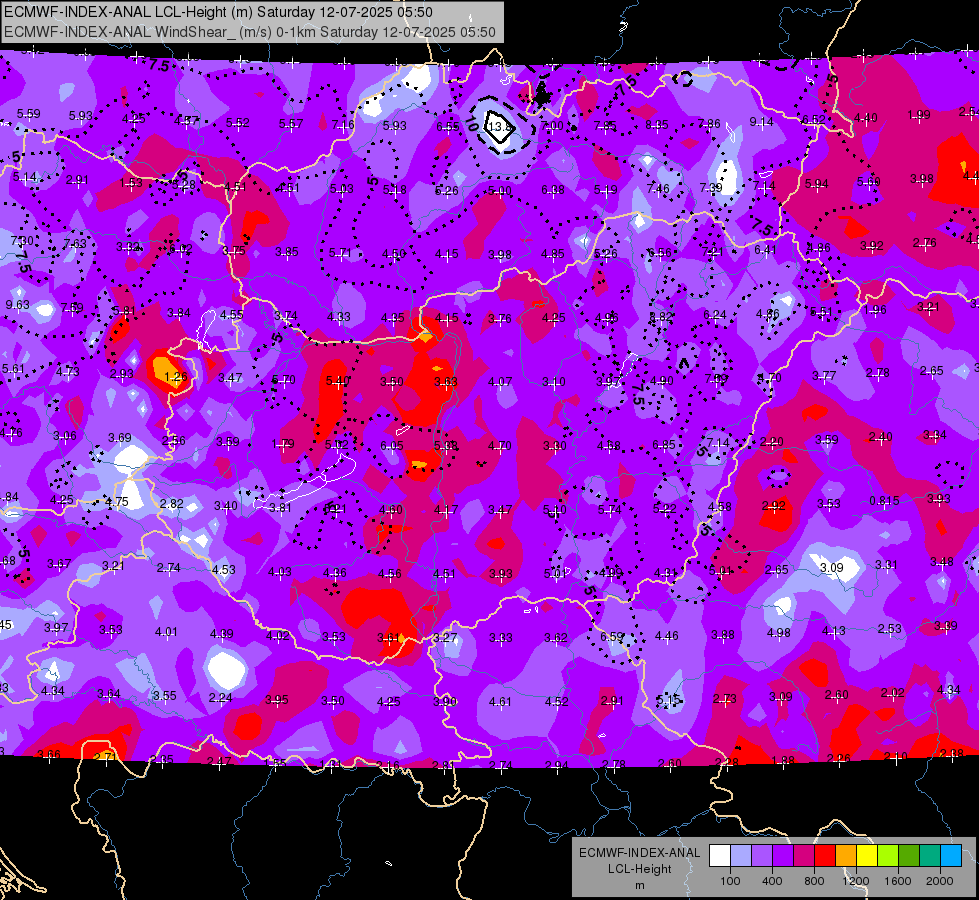
Task: Click the 7.46 grid value
Action: tap(658, 188)
